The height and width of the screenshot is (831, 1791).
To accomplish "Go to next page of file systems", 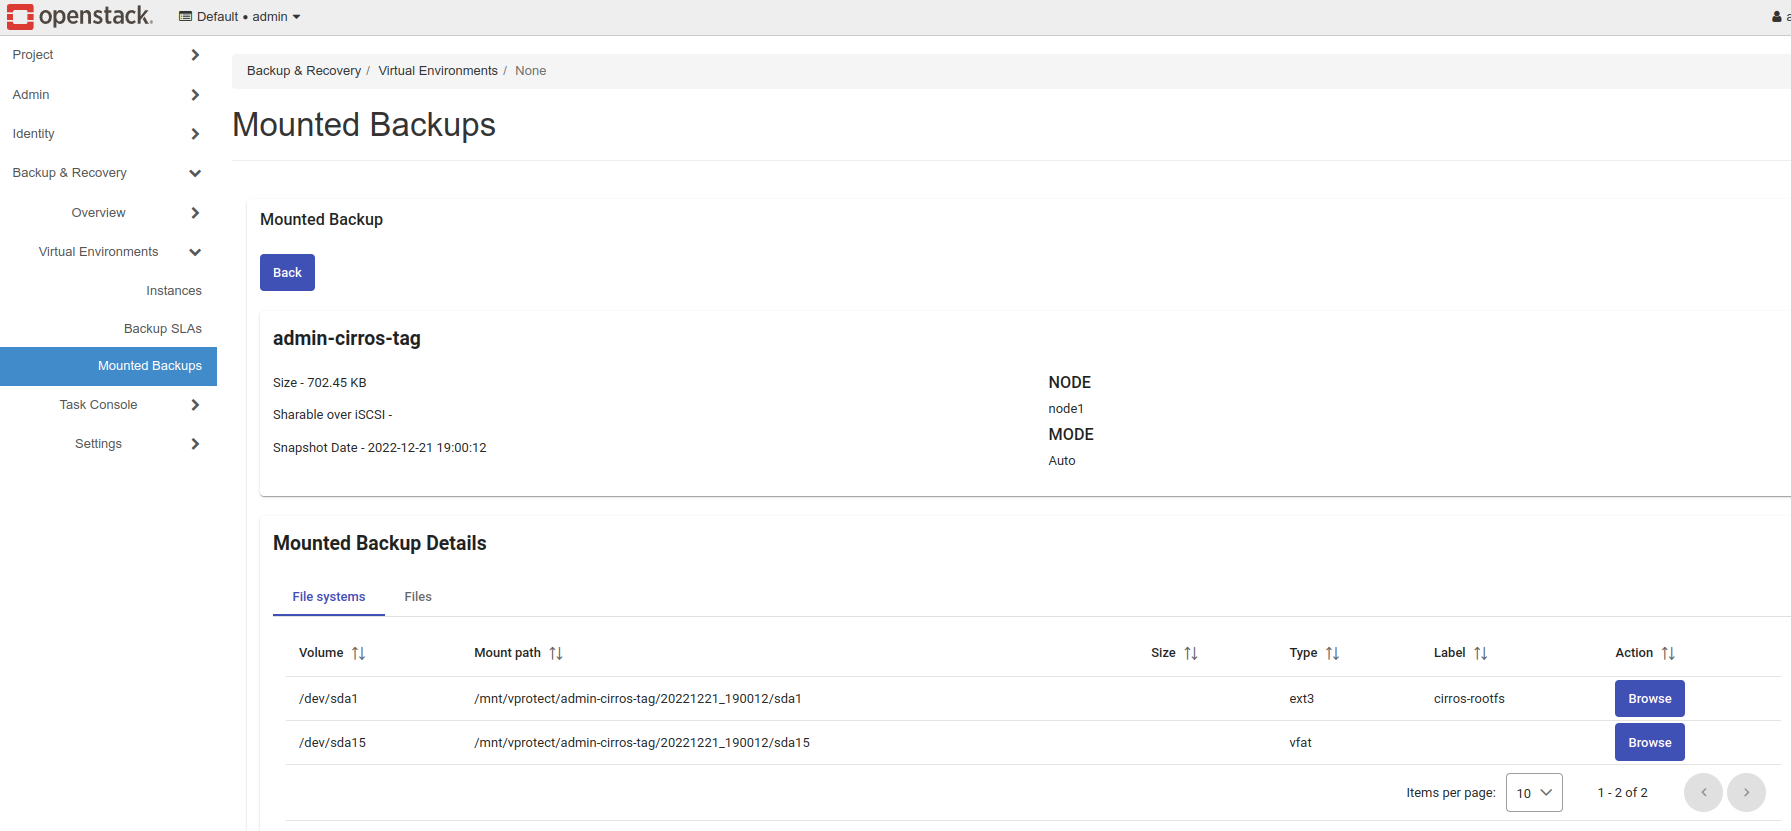I will pyautogui.click(x=1746, y=792).
